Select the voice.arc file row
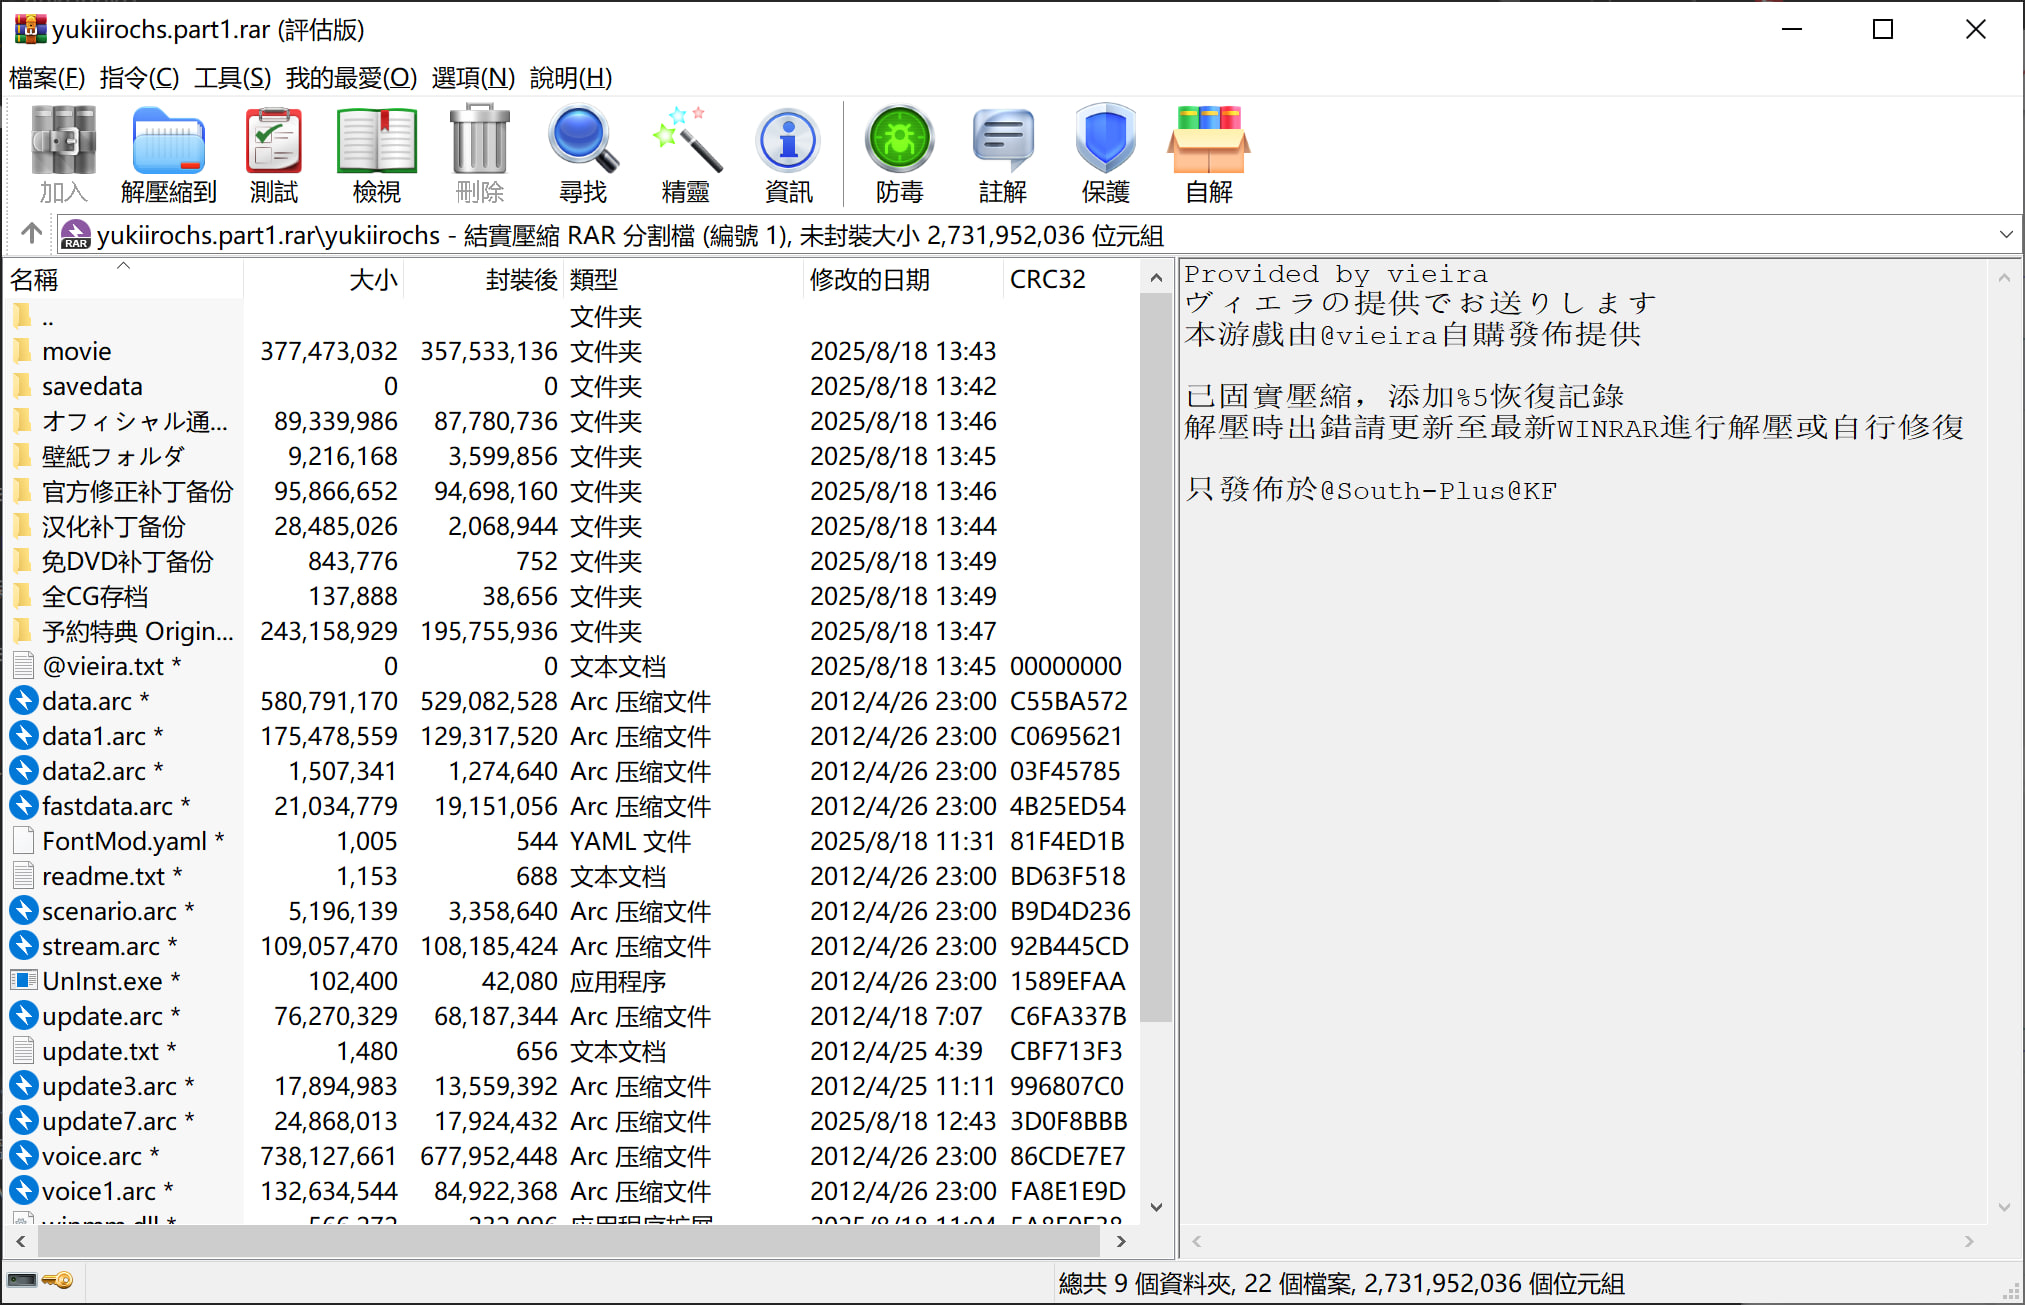2025x1305 pixels. pos(91,1156)
